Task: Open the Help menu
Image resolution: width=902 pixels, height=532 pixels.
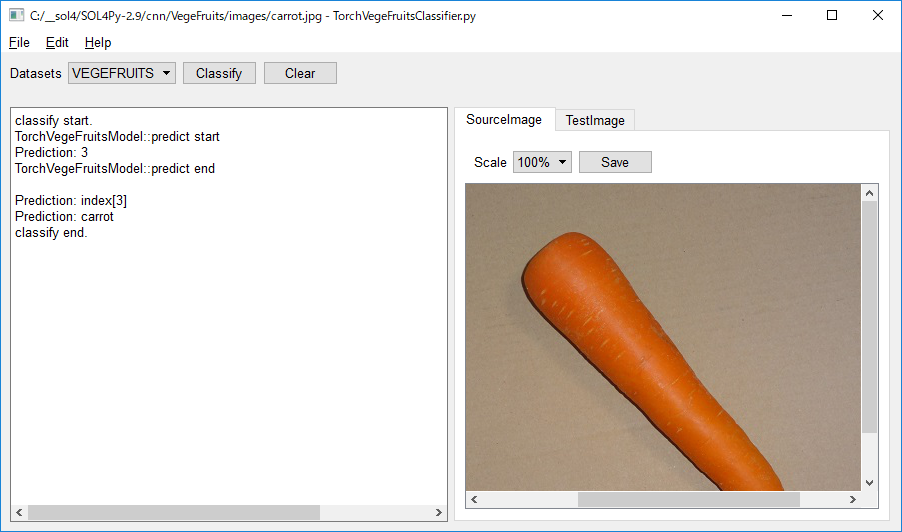Action: pyautogui.click(x=98, y=43)
